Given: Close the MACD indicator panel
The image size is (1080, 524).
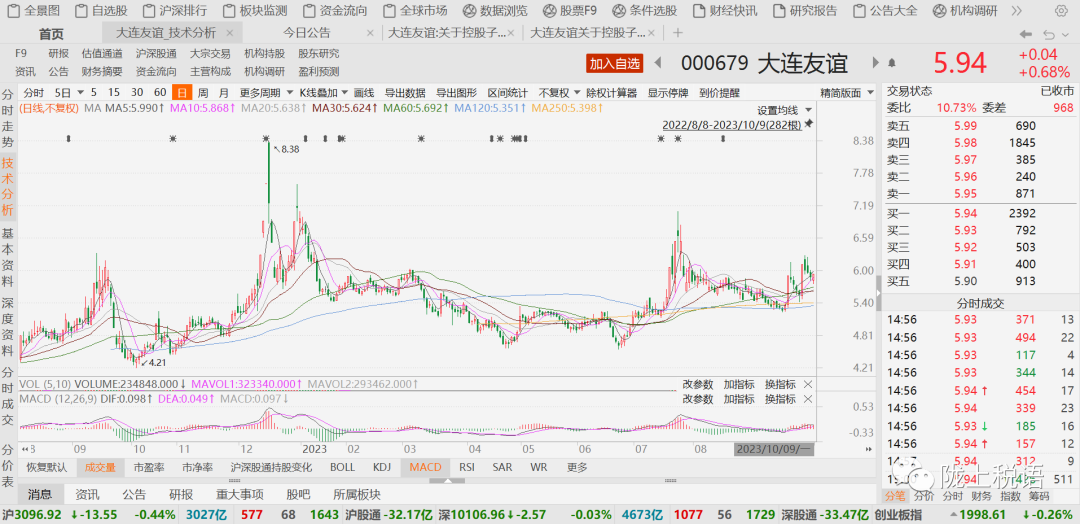Looking at the screenshot, I should pyautogui.click(x=808, y=399).
